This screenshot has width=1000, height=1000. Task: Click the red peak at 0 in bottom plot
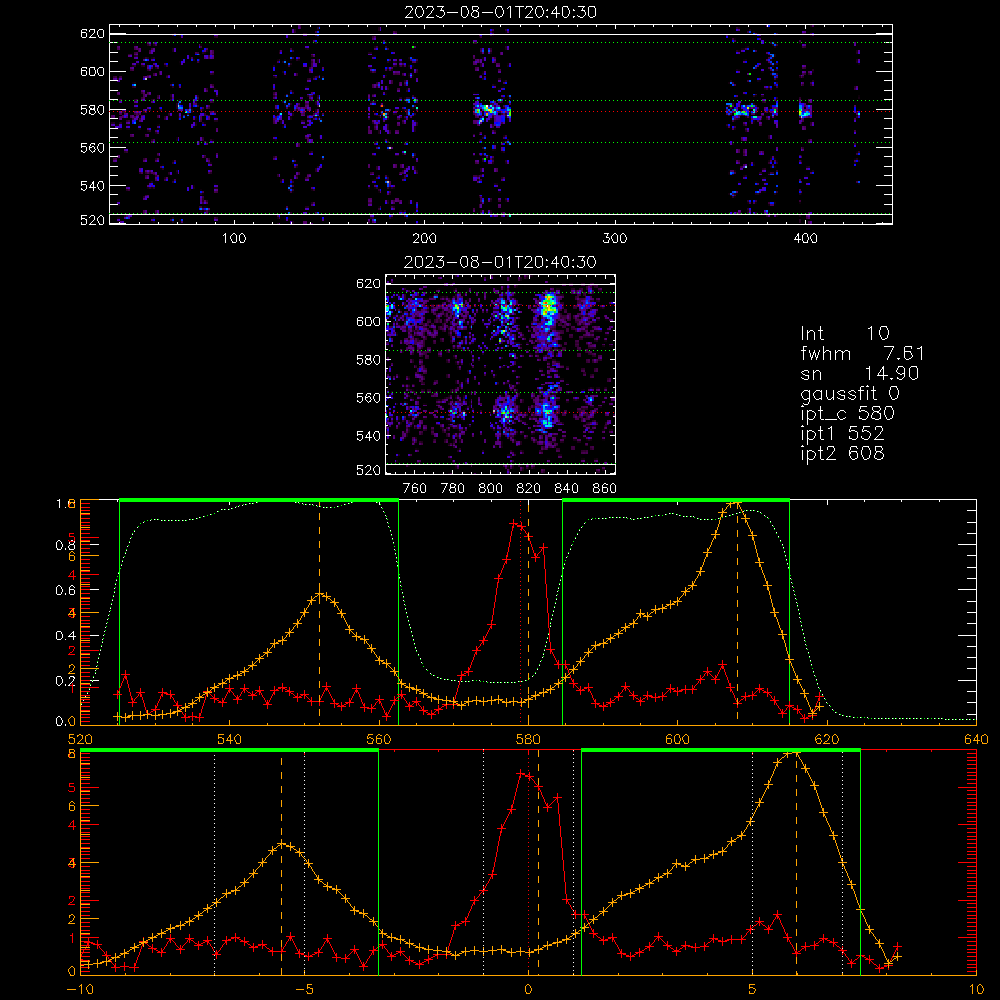(522, 773)
